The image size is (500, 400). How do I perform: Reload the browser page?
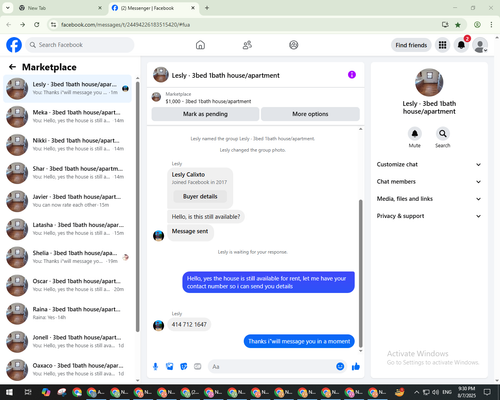(37, 25)
